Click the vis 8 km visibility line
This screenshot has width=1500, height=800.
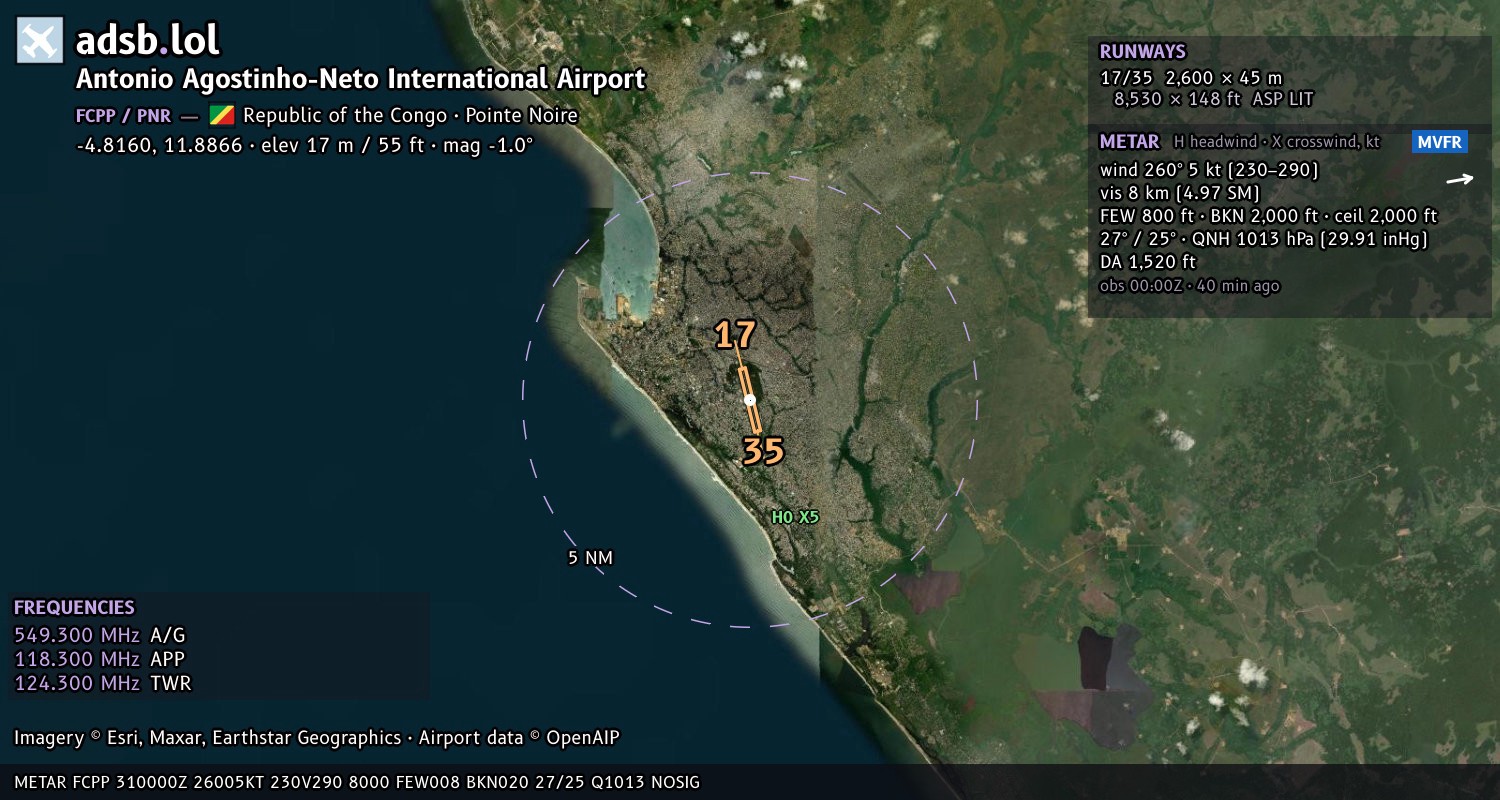tap(1180, 192)
